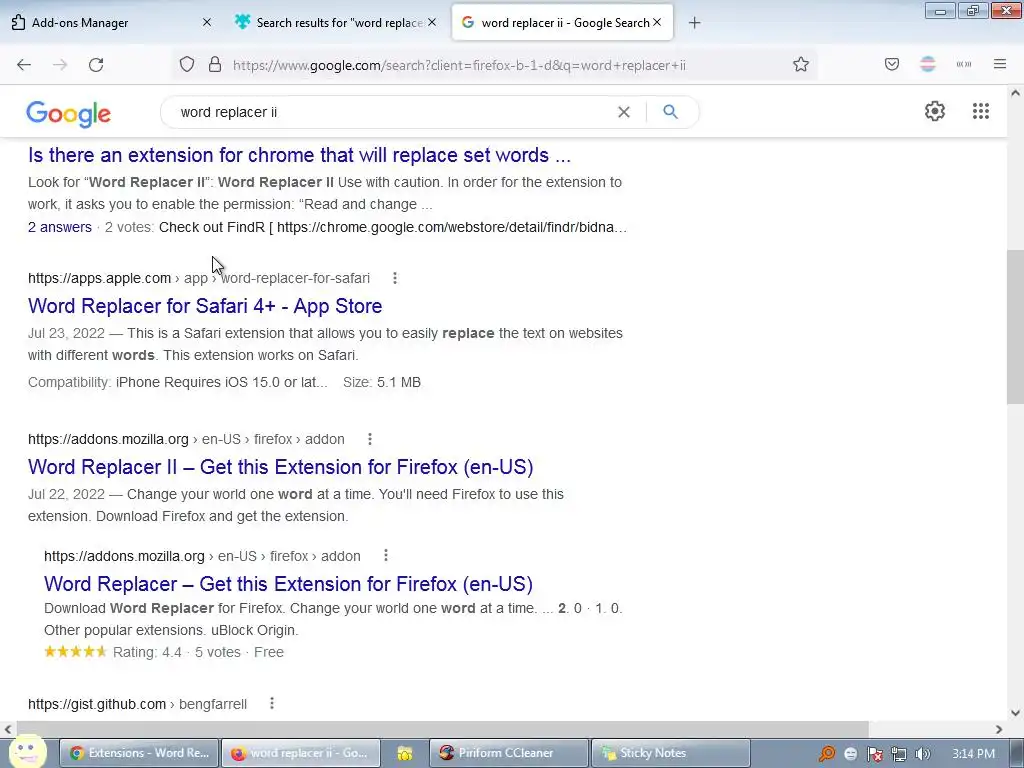Save page to Pocket
The width and height of the screenshot is (1024, 768).
point(891,65)
